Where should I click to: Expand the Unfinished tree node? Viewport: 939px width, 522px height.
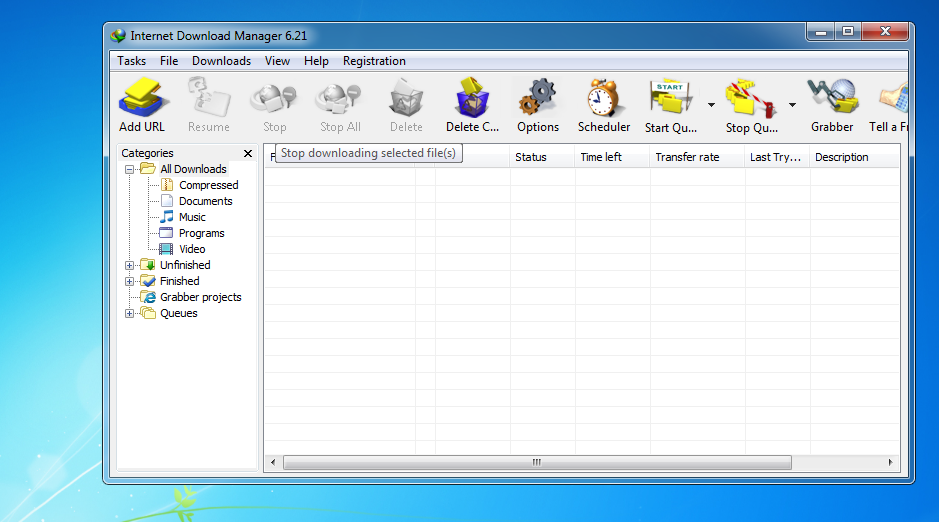pos(129,265)
